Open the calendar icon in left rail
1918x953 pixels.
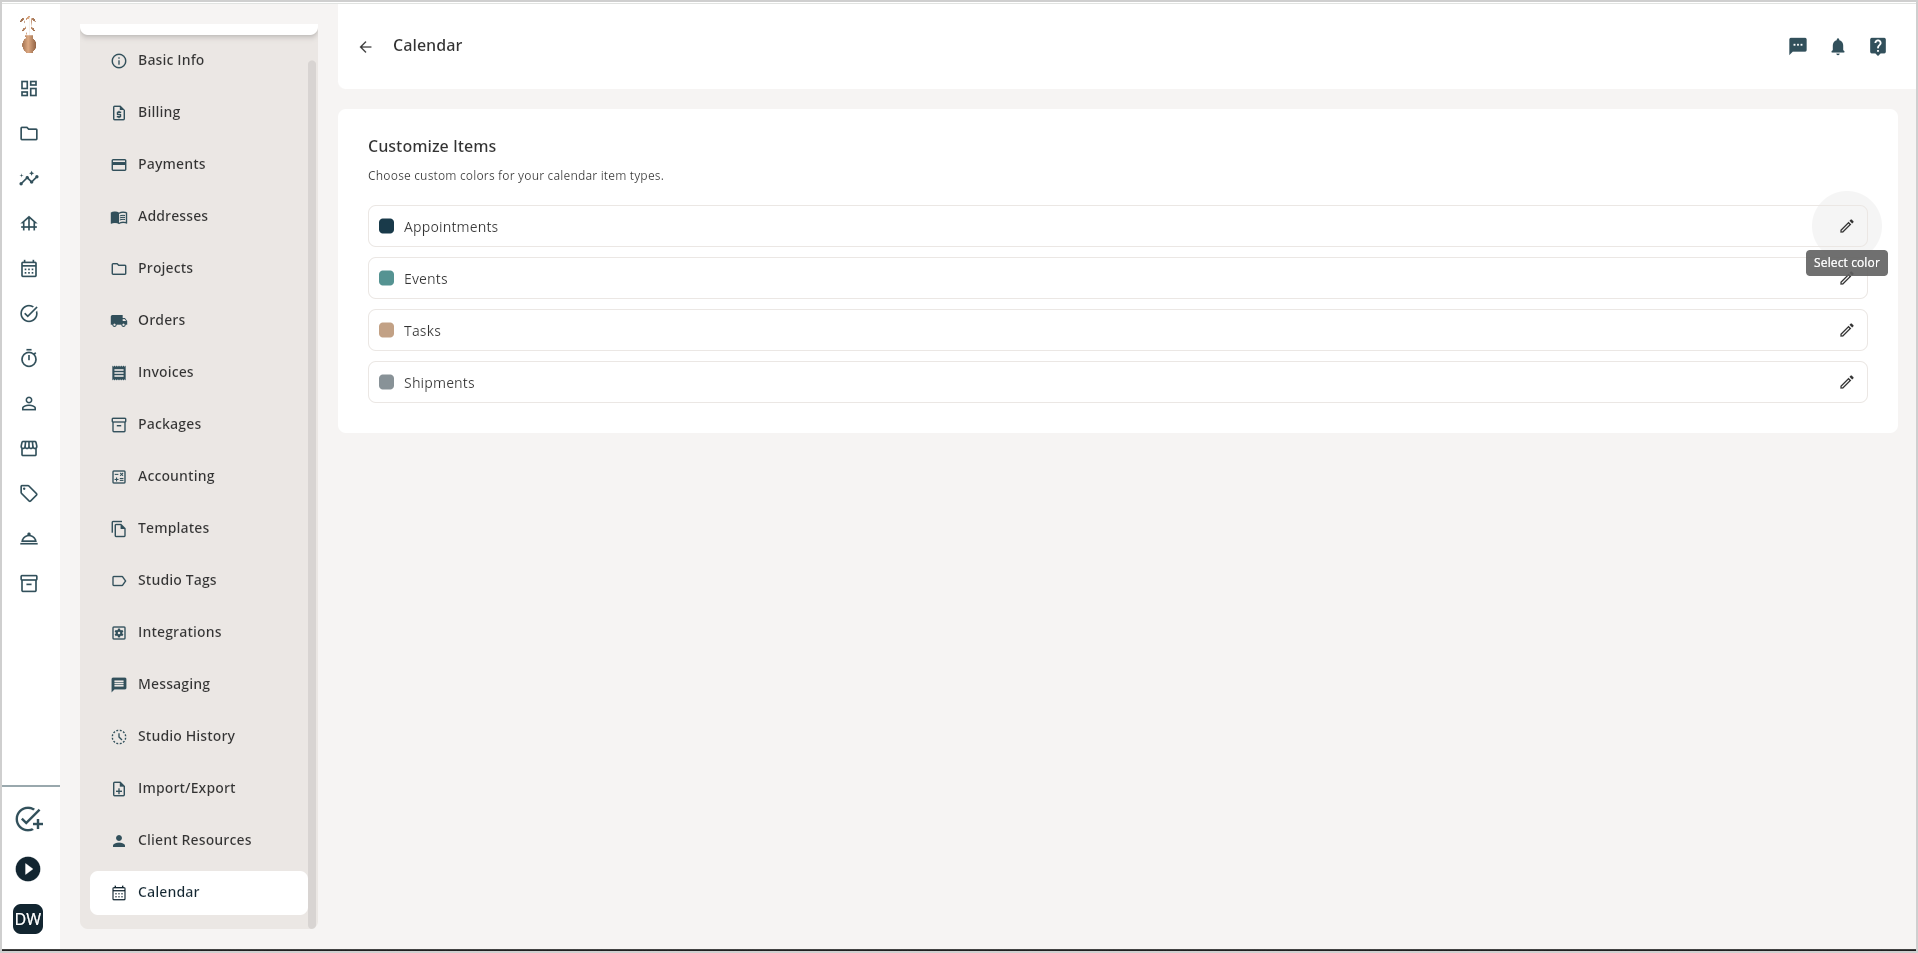tap(29, 269)
